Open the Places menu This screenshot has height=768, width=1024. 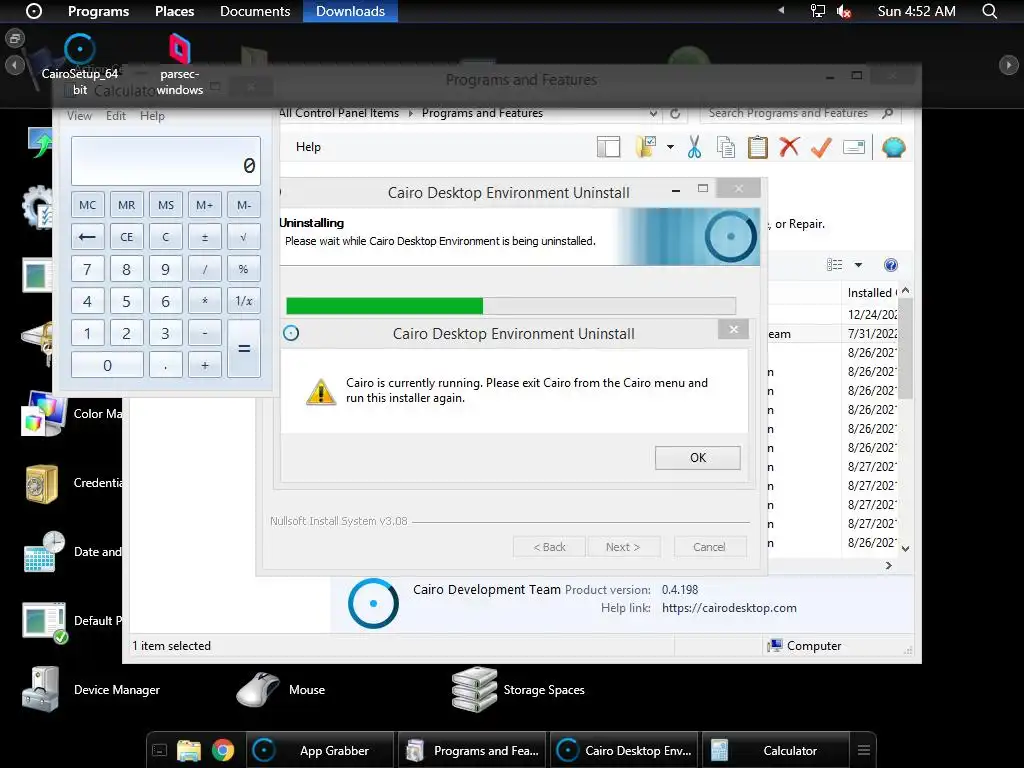[174, 11]
